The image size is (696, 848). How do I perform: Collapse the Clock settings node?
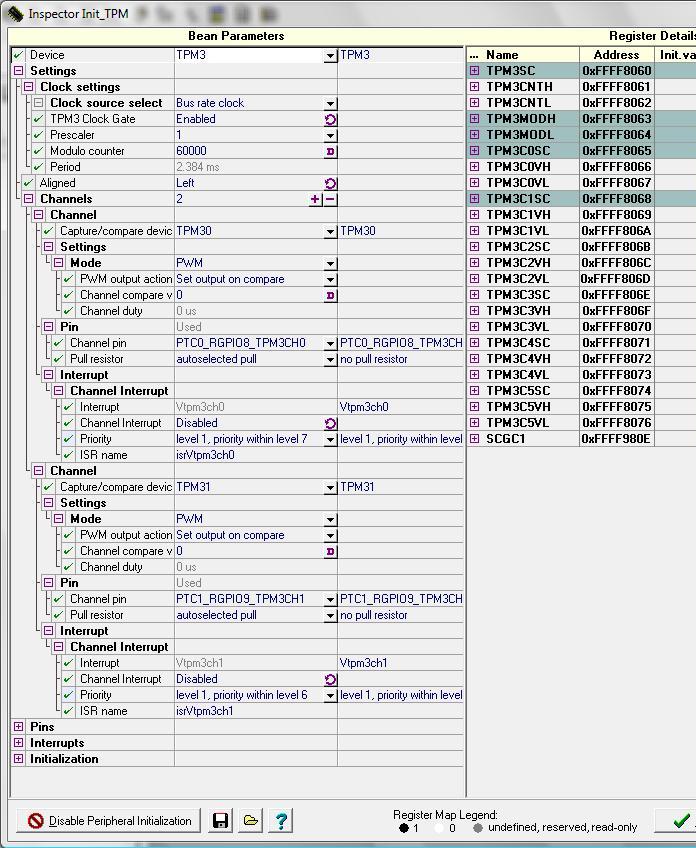tap(29, 87)
